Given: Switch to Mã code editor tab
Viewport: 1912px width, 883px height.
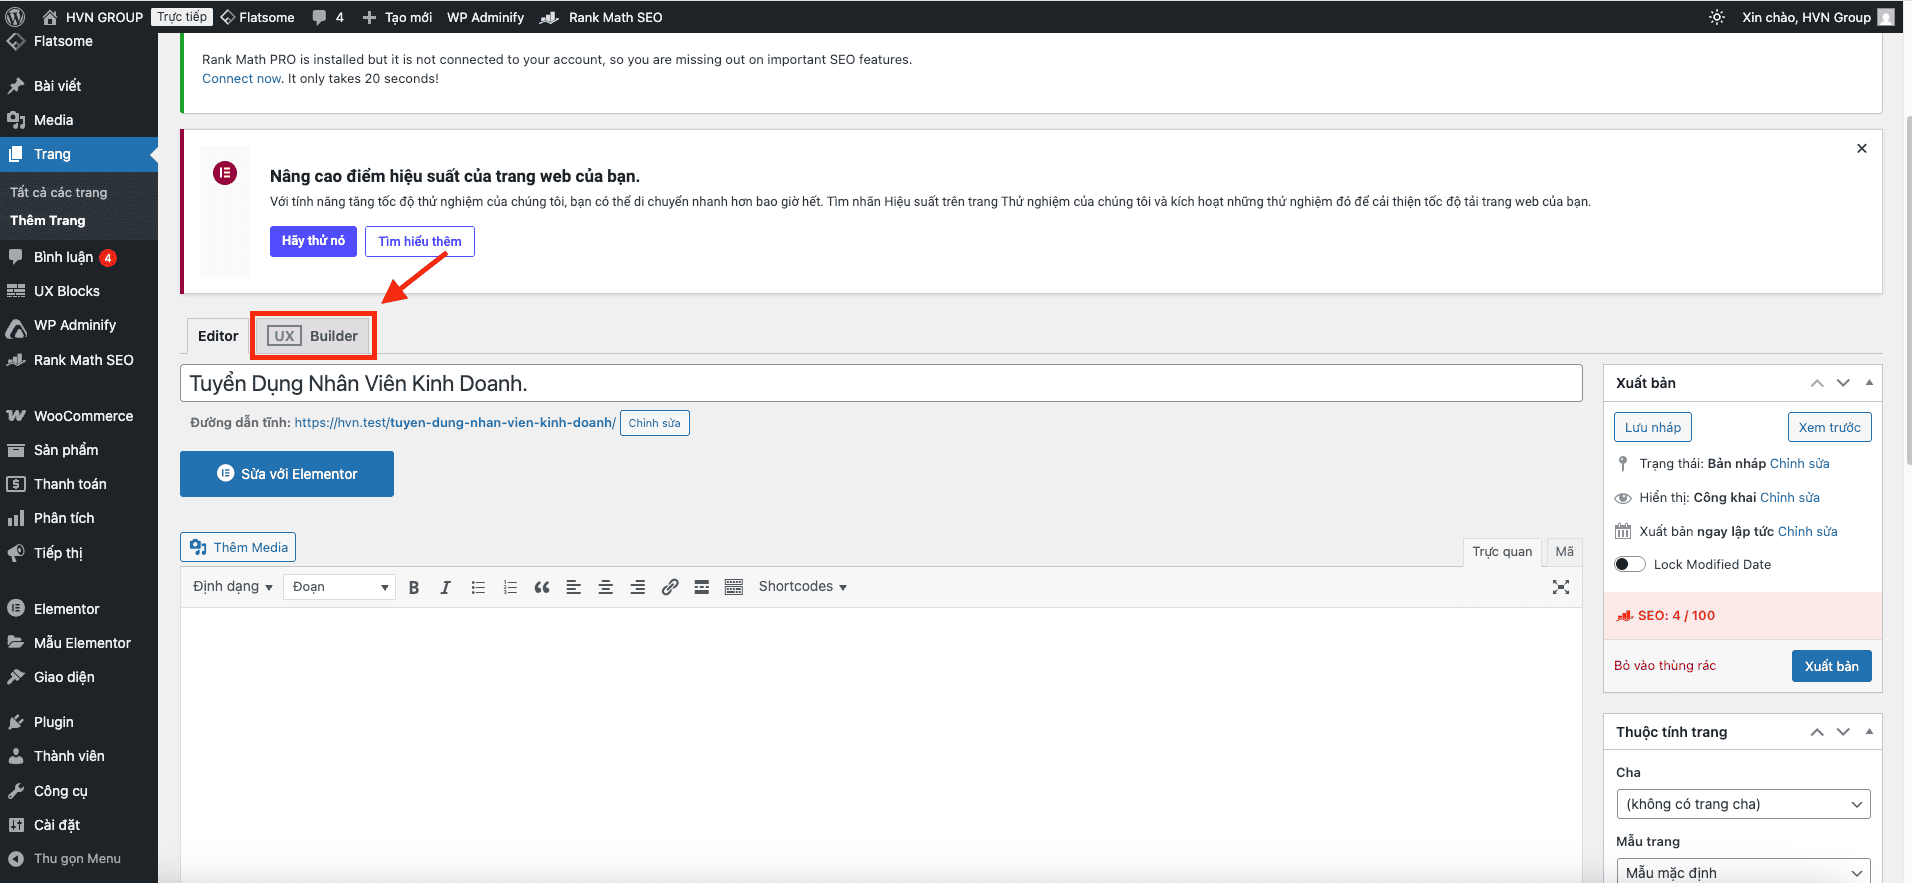Looking at the screenshot, I should coord(1565,552).
